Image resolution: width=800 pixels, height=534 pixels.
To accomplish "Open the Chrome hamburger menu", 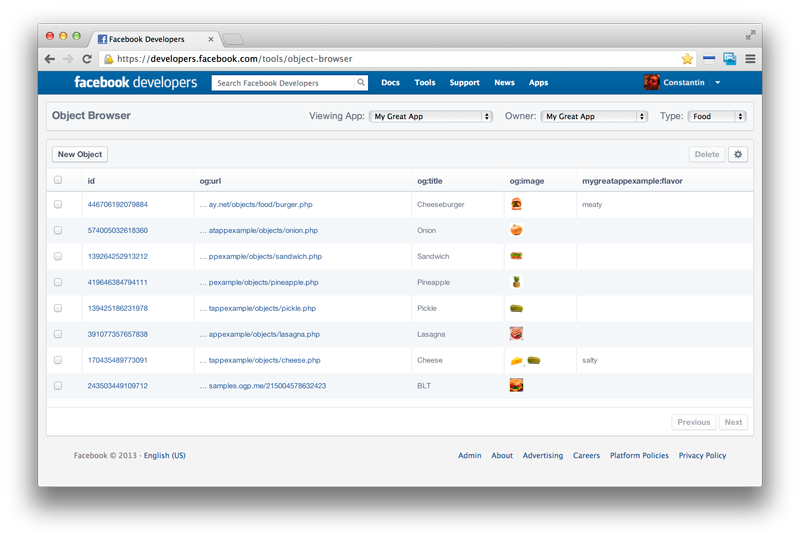I will pos(750,59).
